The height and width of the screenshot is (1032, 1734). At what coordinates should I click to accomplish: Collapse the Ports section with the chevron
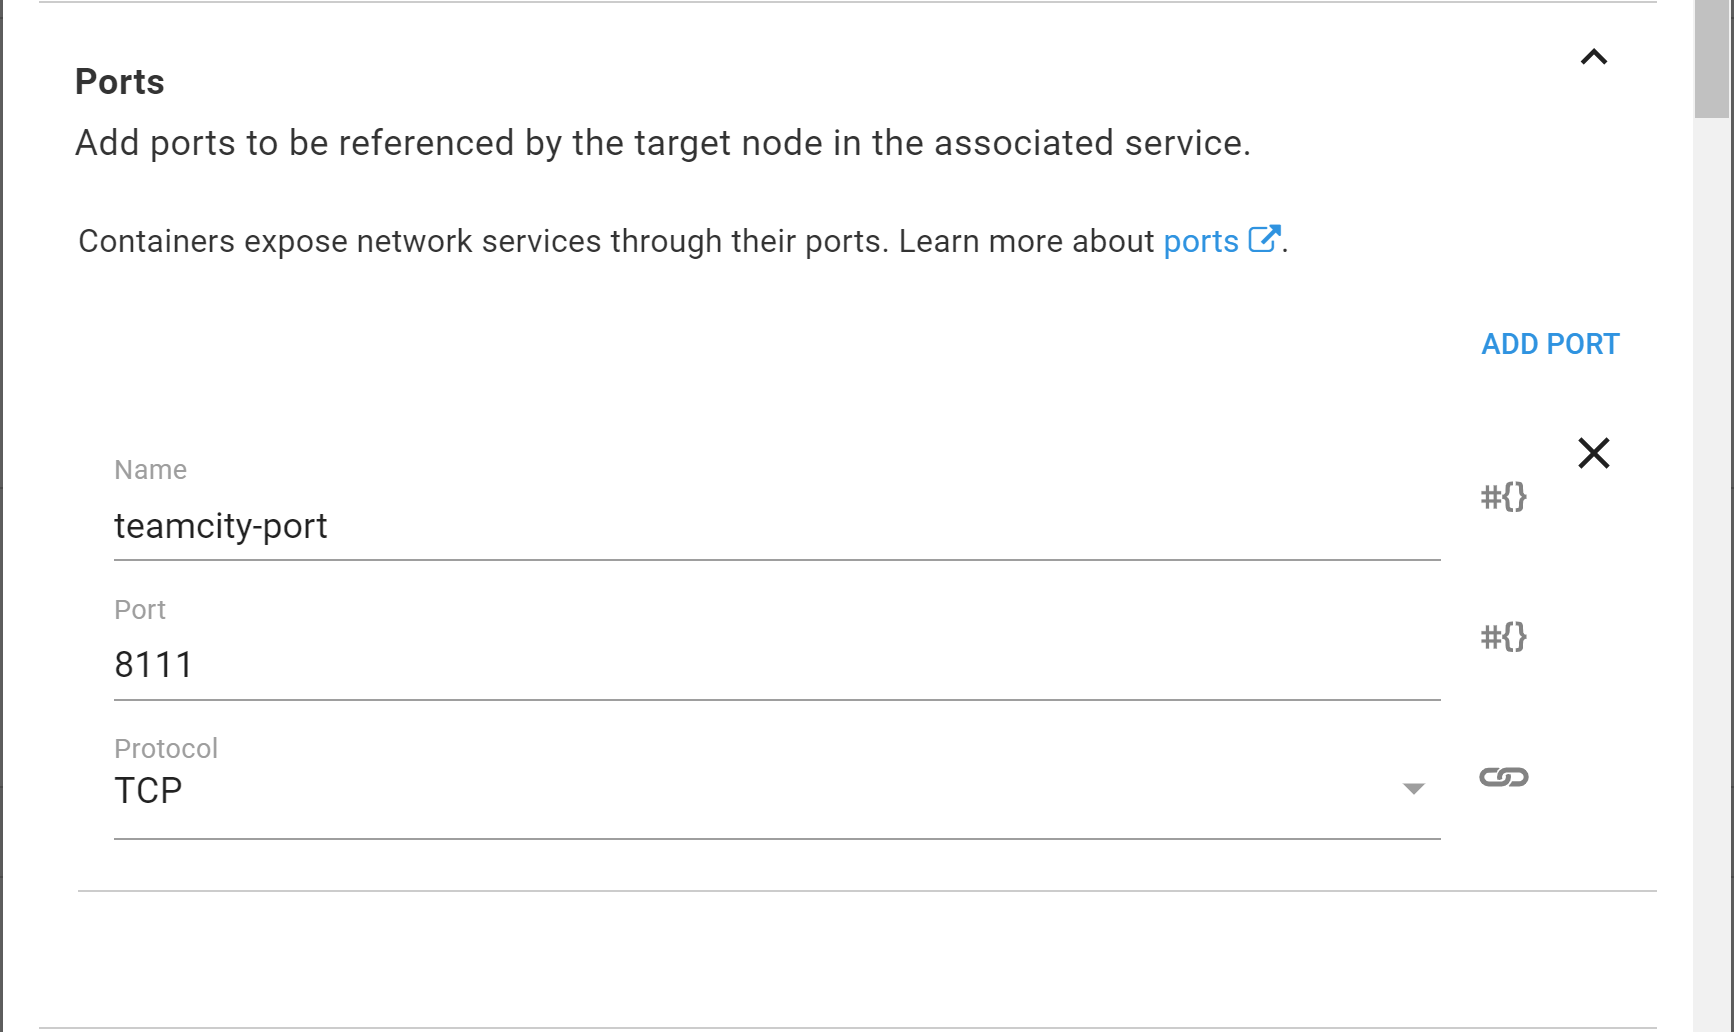coord(1593,57)
